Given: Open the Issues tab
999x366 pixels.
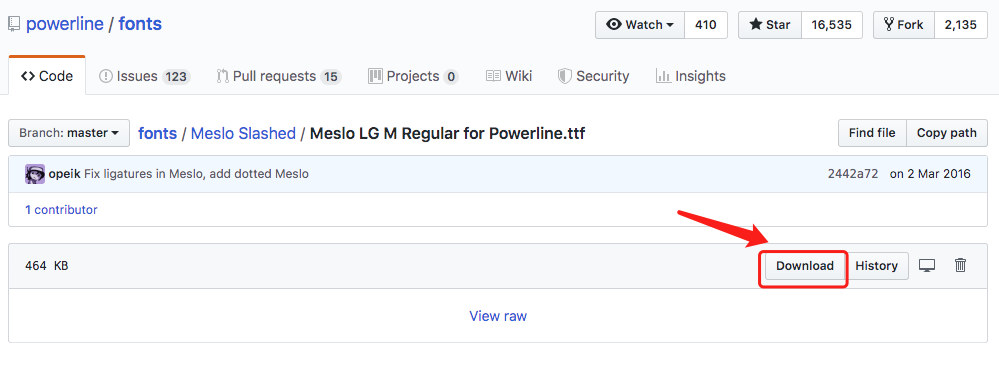Looking at the screenshot, I should pos(145,77).
